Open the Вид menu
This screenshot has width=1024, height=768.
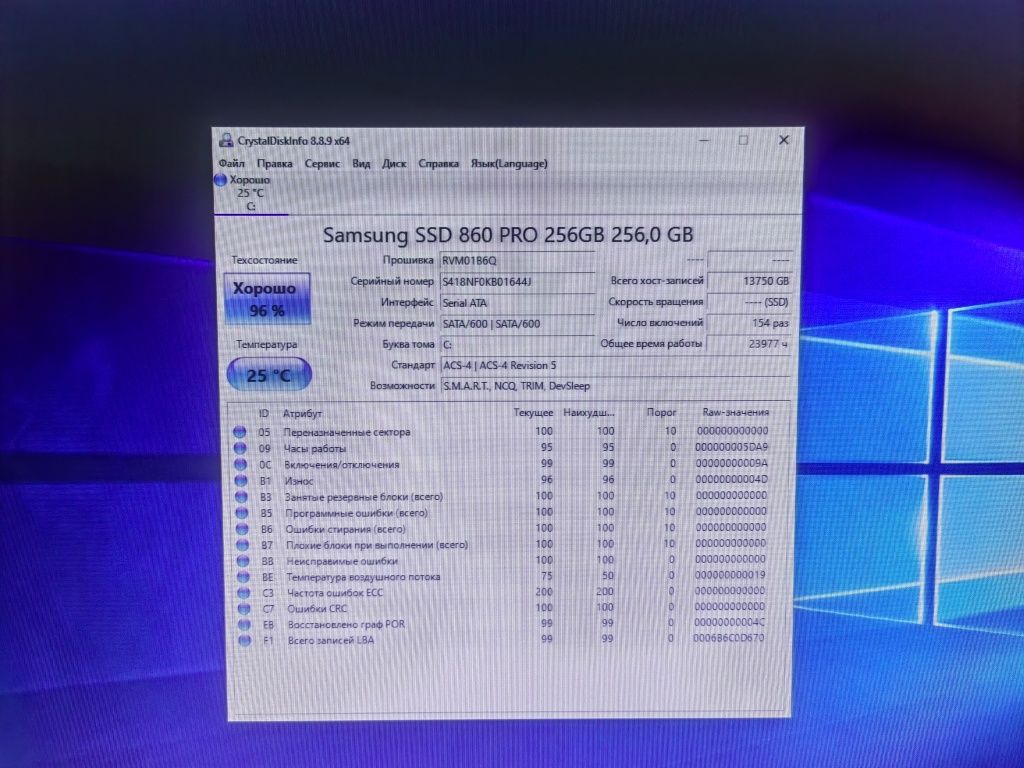click(x=361, y=163)
